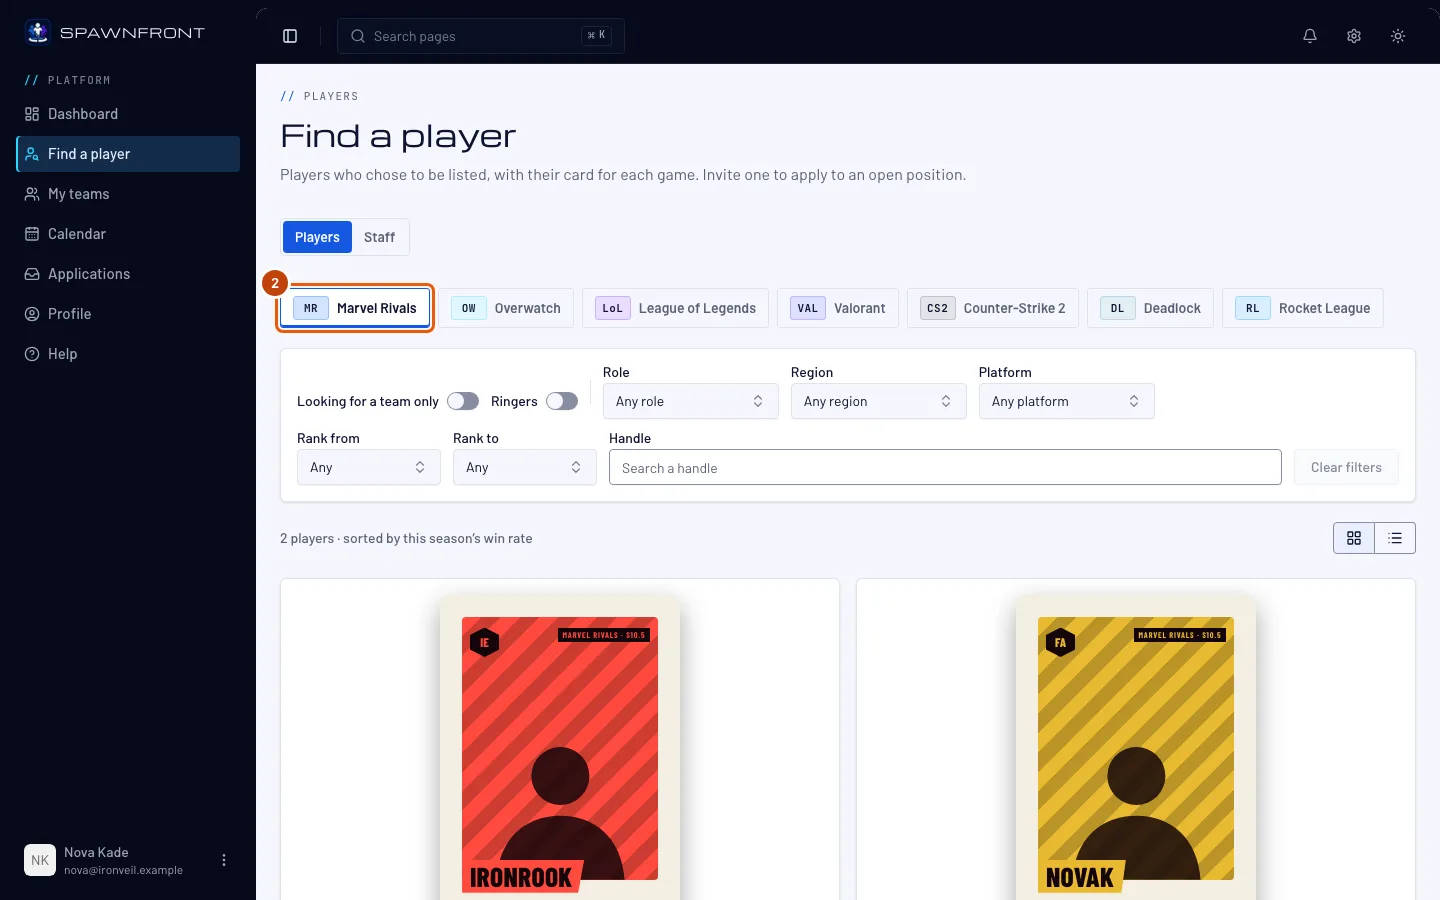Image resolution: width=1440 pixels, height=900 pixels.
Task: Open the Role dropdown
Action: (690, 401)
